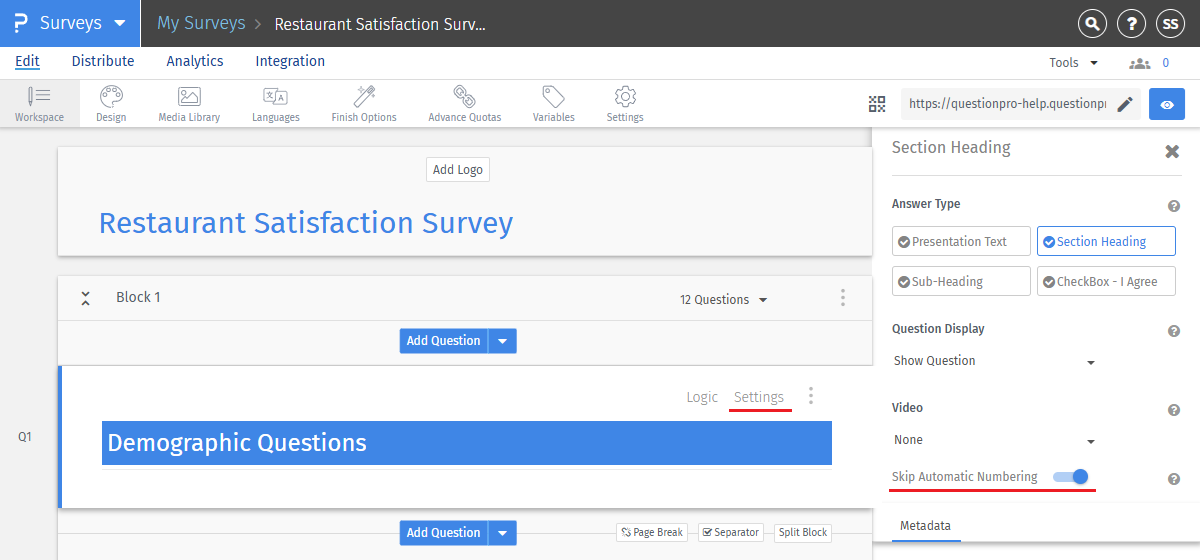Click the collaborator count 0
Viewport: 1200px width, 560px height.
pos(1166,63)
